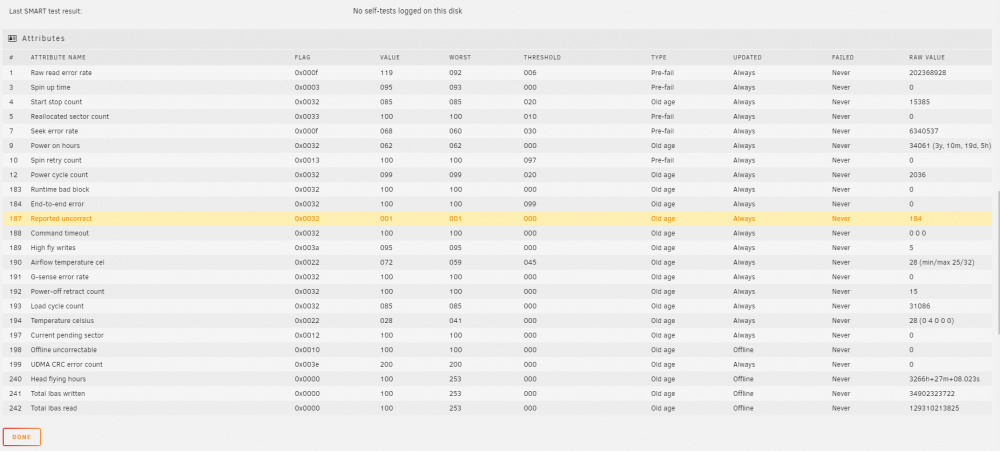This screenshot has width=1000, height=451.
Task: Click the 'Last SMART test result:' label
Action: tap(46, 11)
